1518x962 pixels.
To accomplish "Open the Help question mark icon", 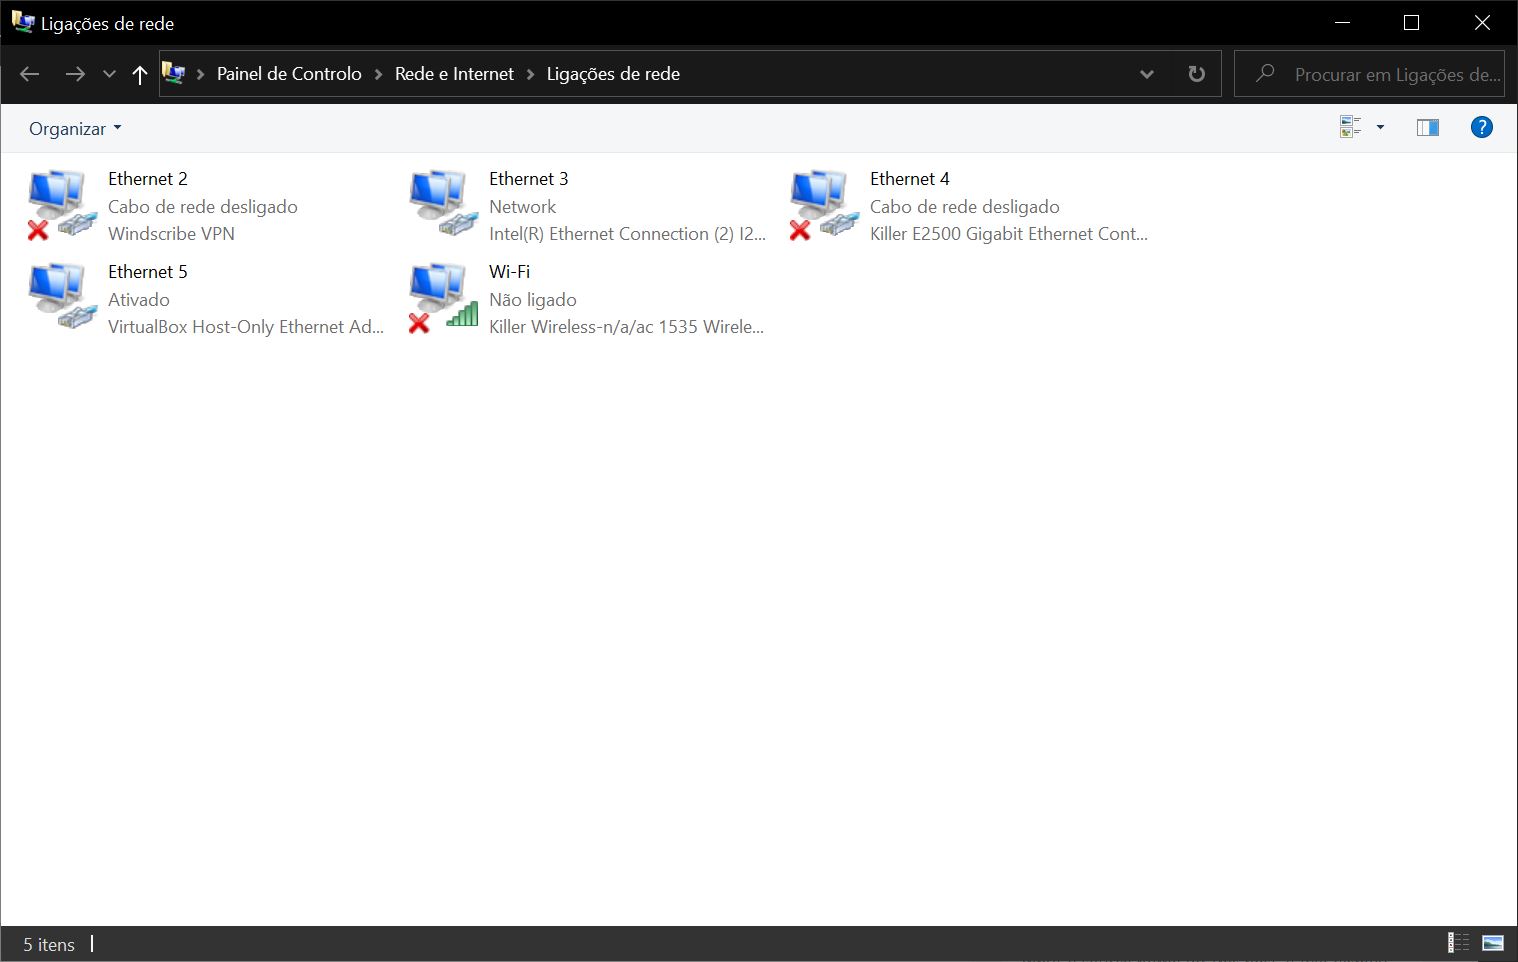I will pos(1481,127).
